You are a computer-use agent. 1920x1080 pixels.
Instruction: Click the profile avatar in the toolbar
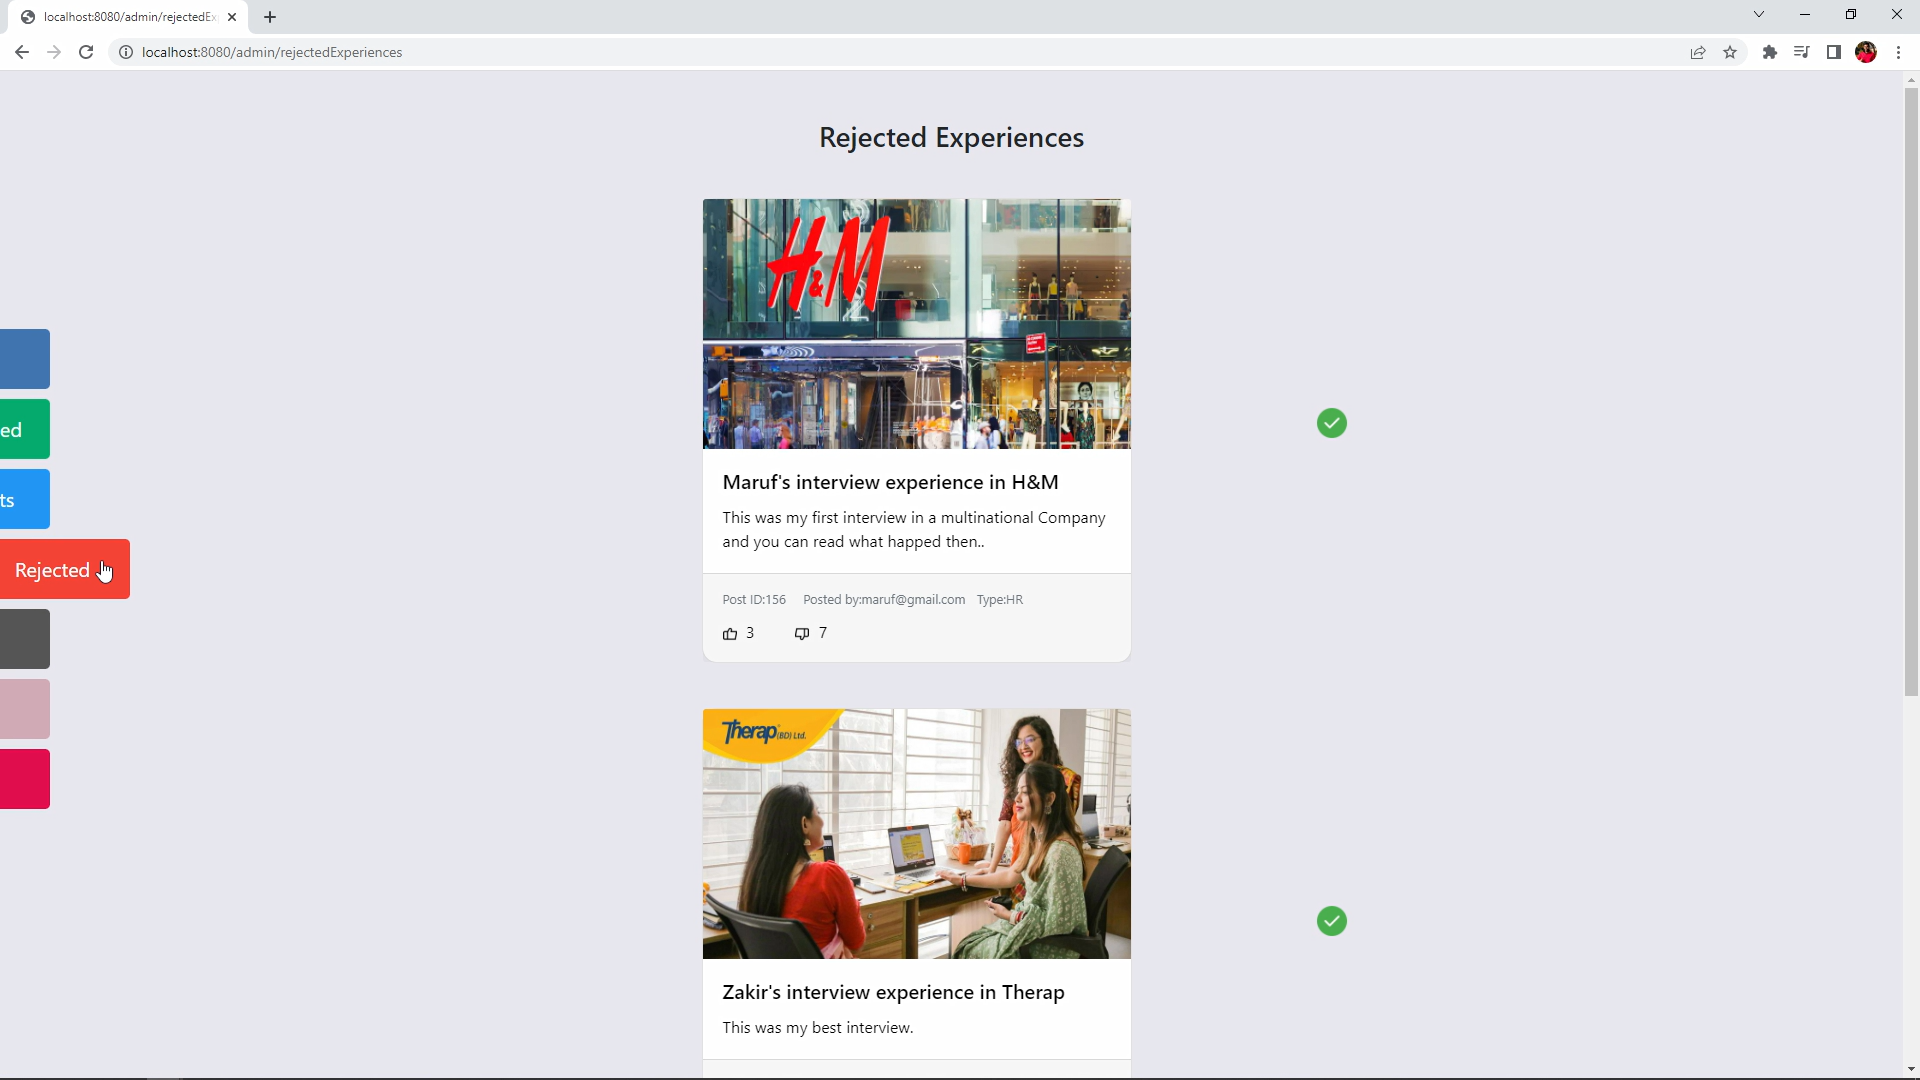(x=1867, y=52)
